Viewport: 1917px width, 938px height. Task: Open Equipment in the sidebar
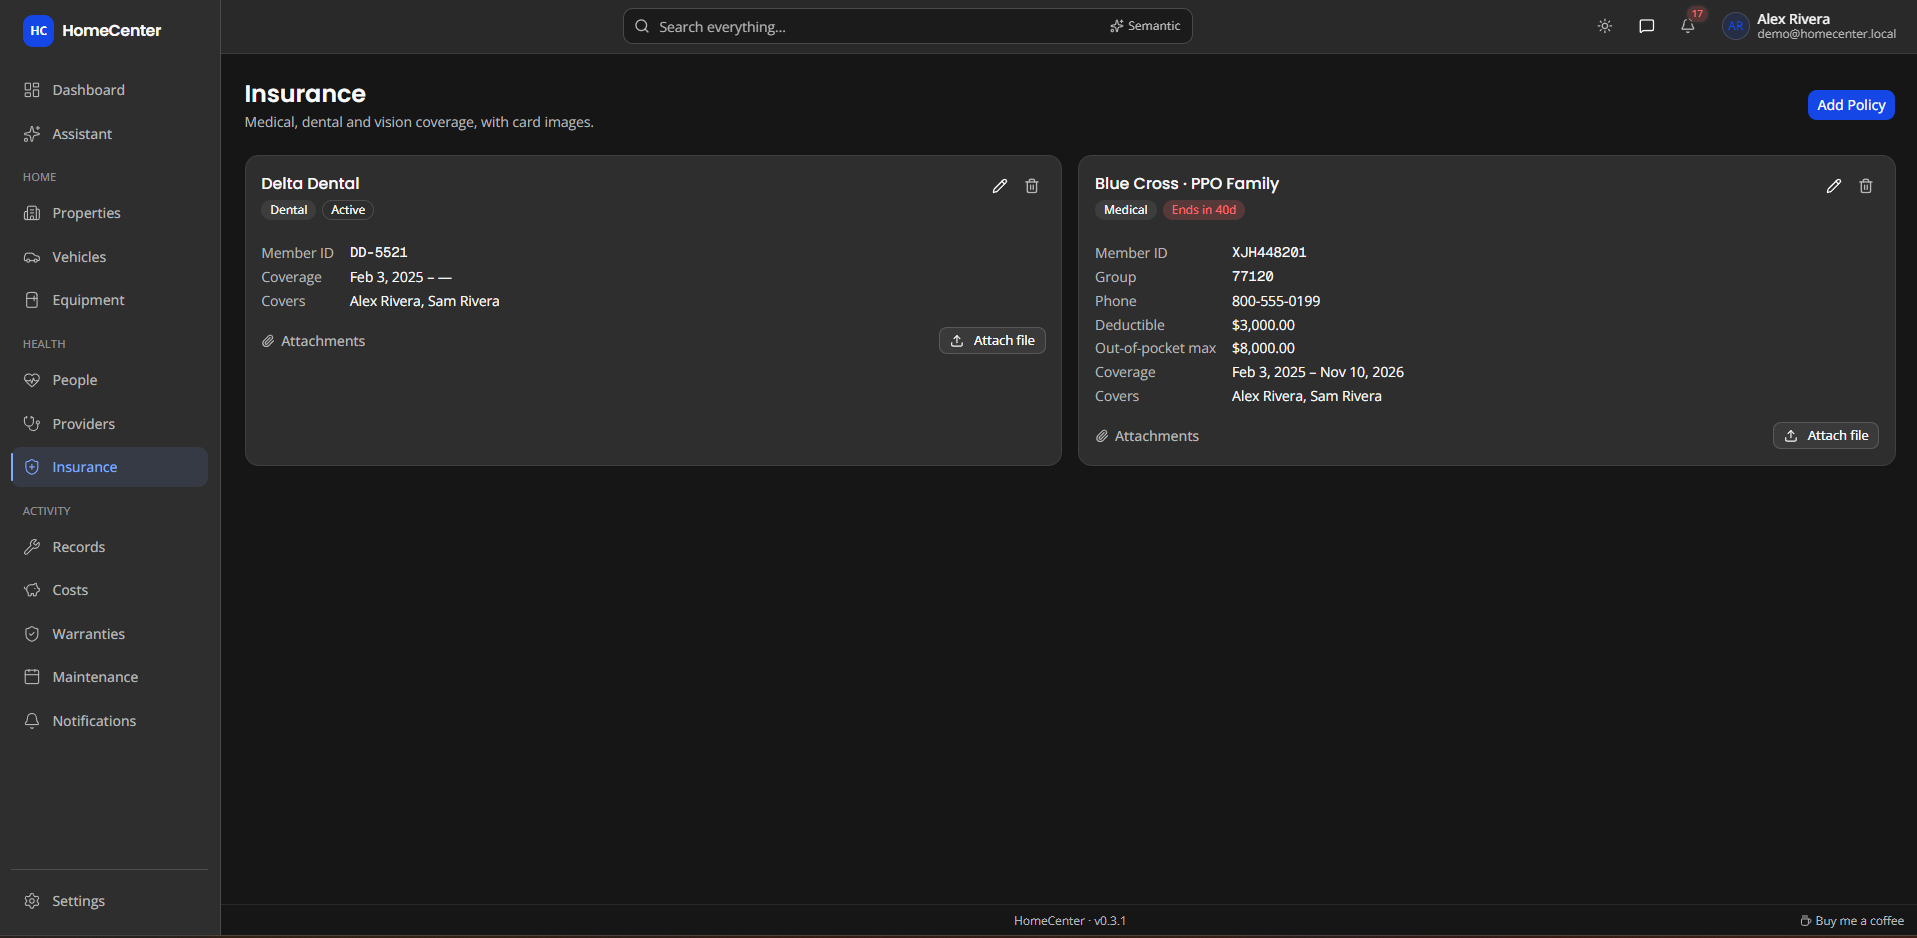tap(110, 300)
